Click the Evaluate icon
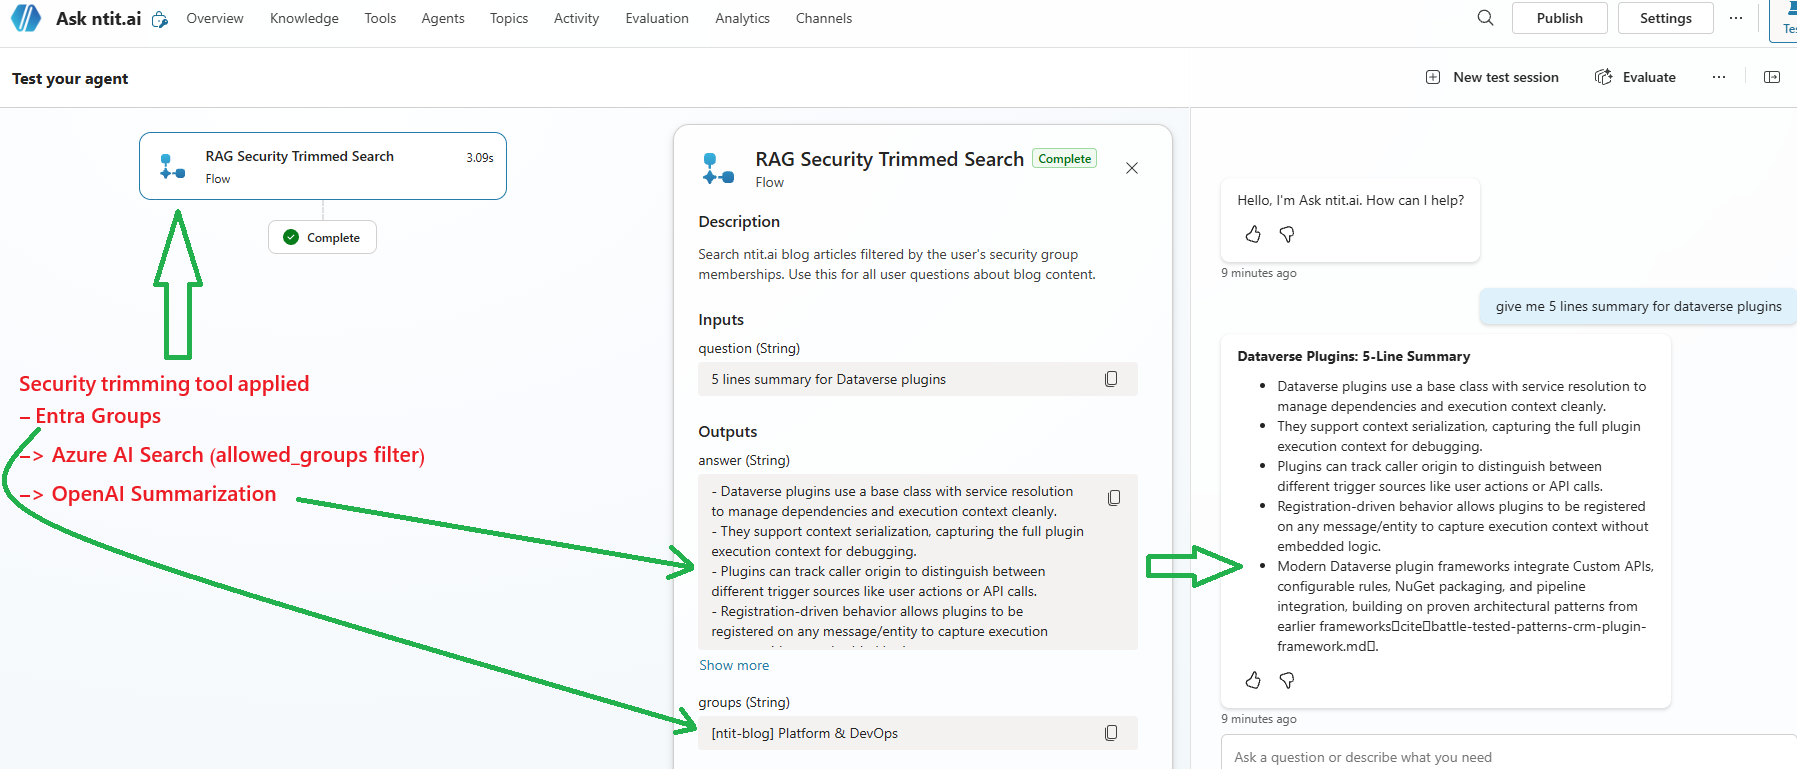The height and width of the screenshot is (769, 1797). (1604, 77)
